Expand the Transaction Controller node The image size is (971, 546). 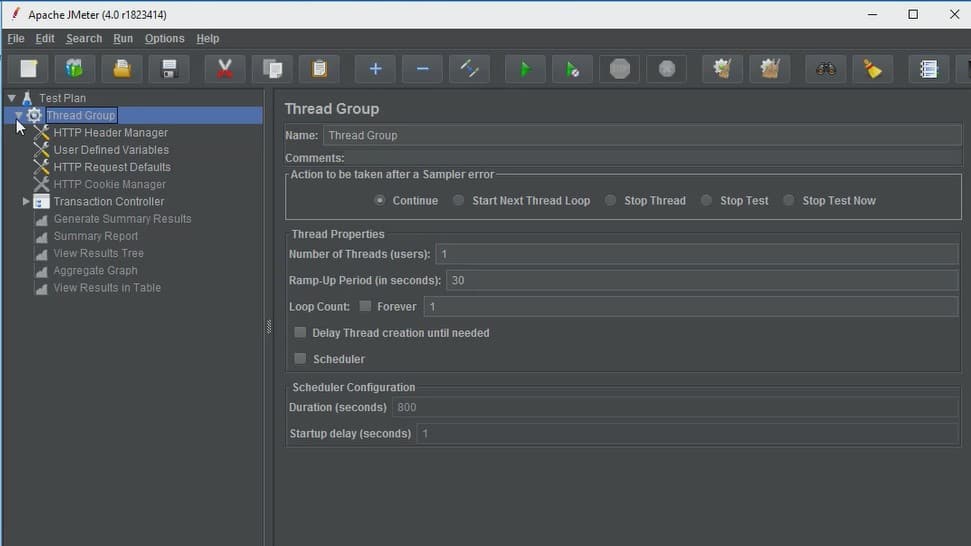[x=26, y=201]
